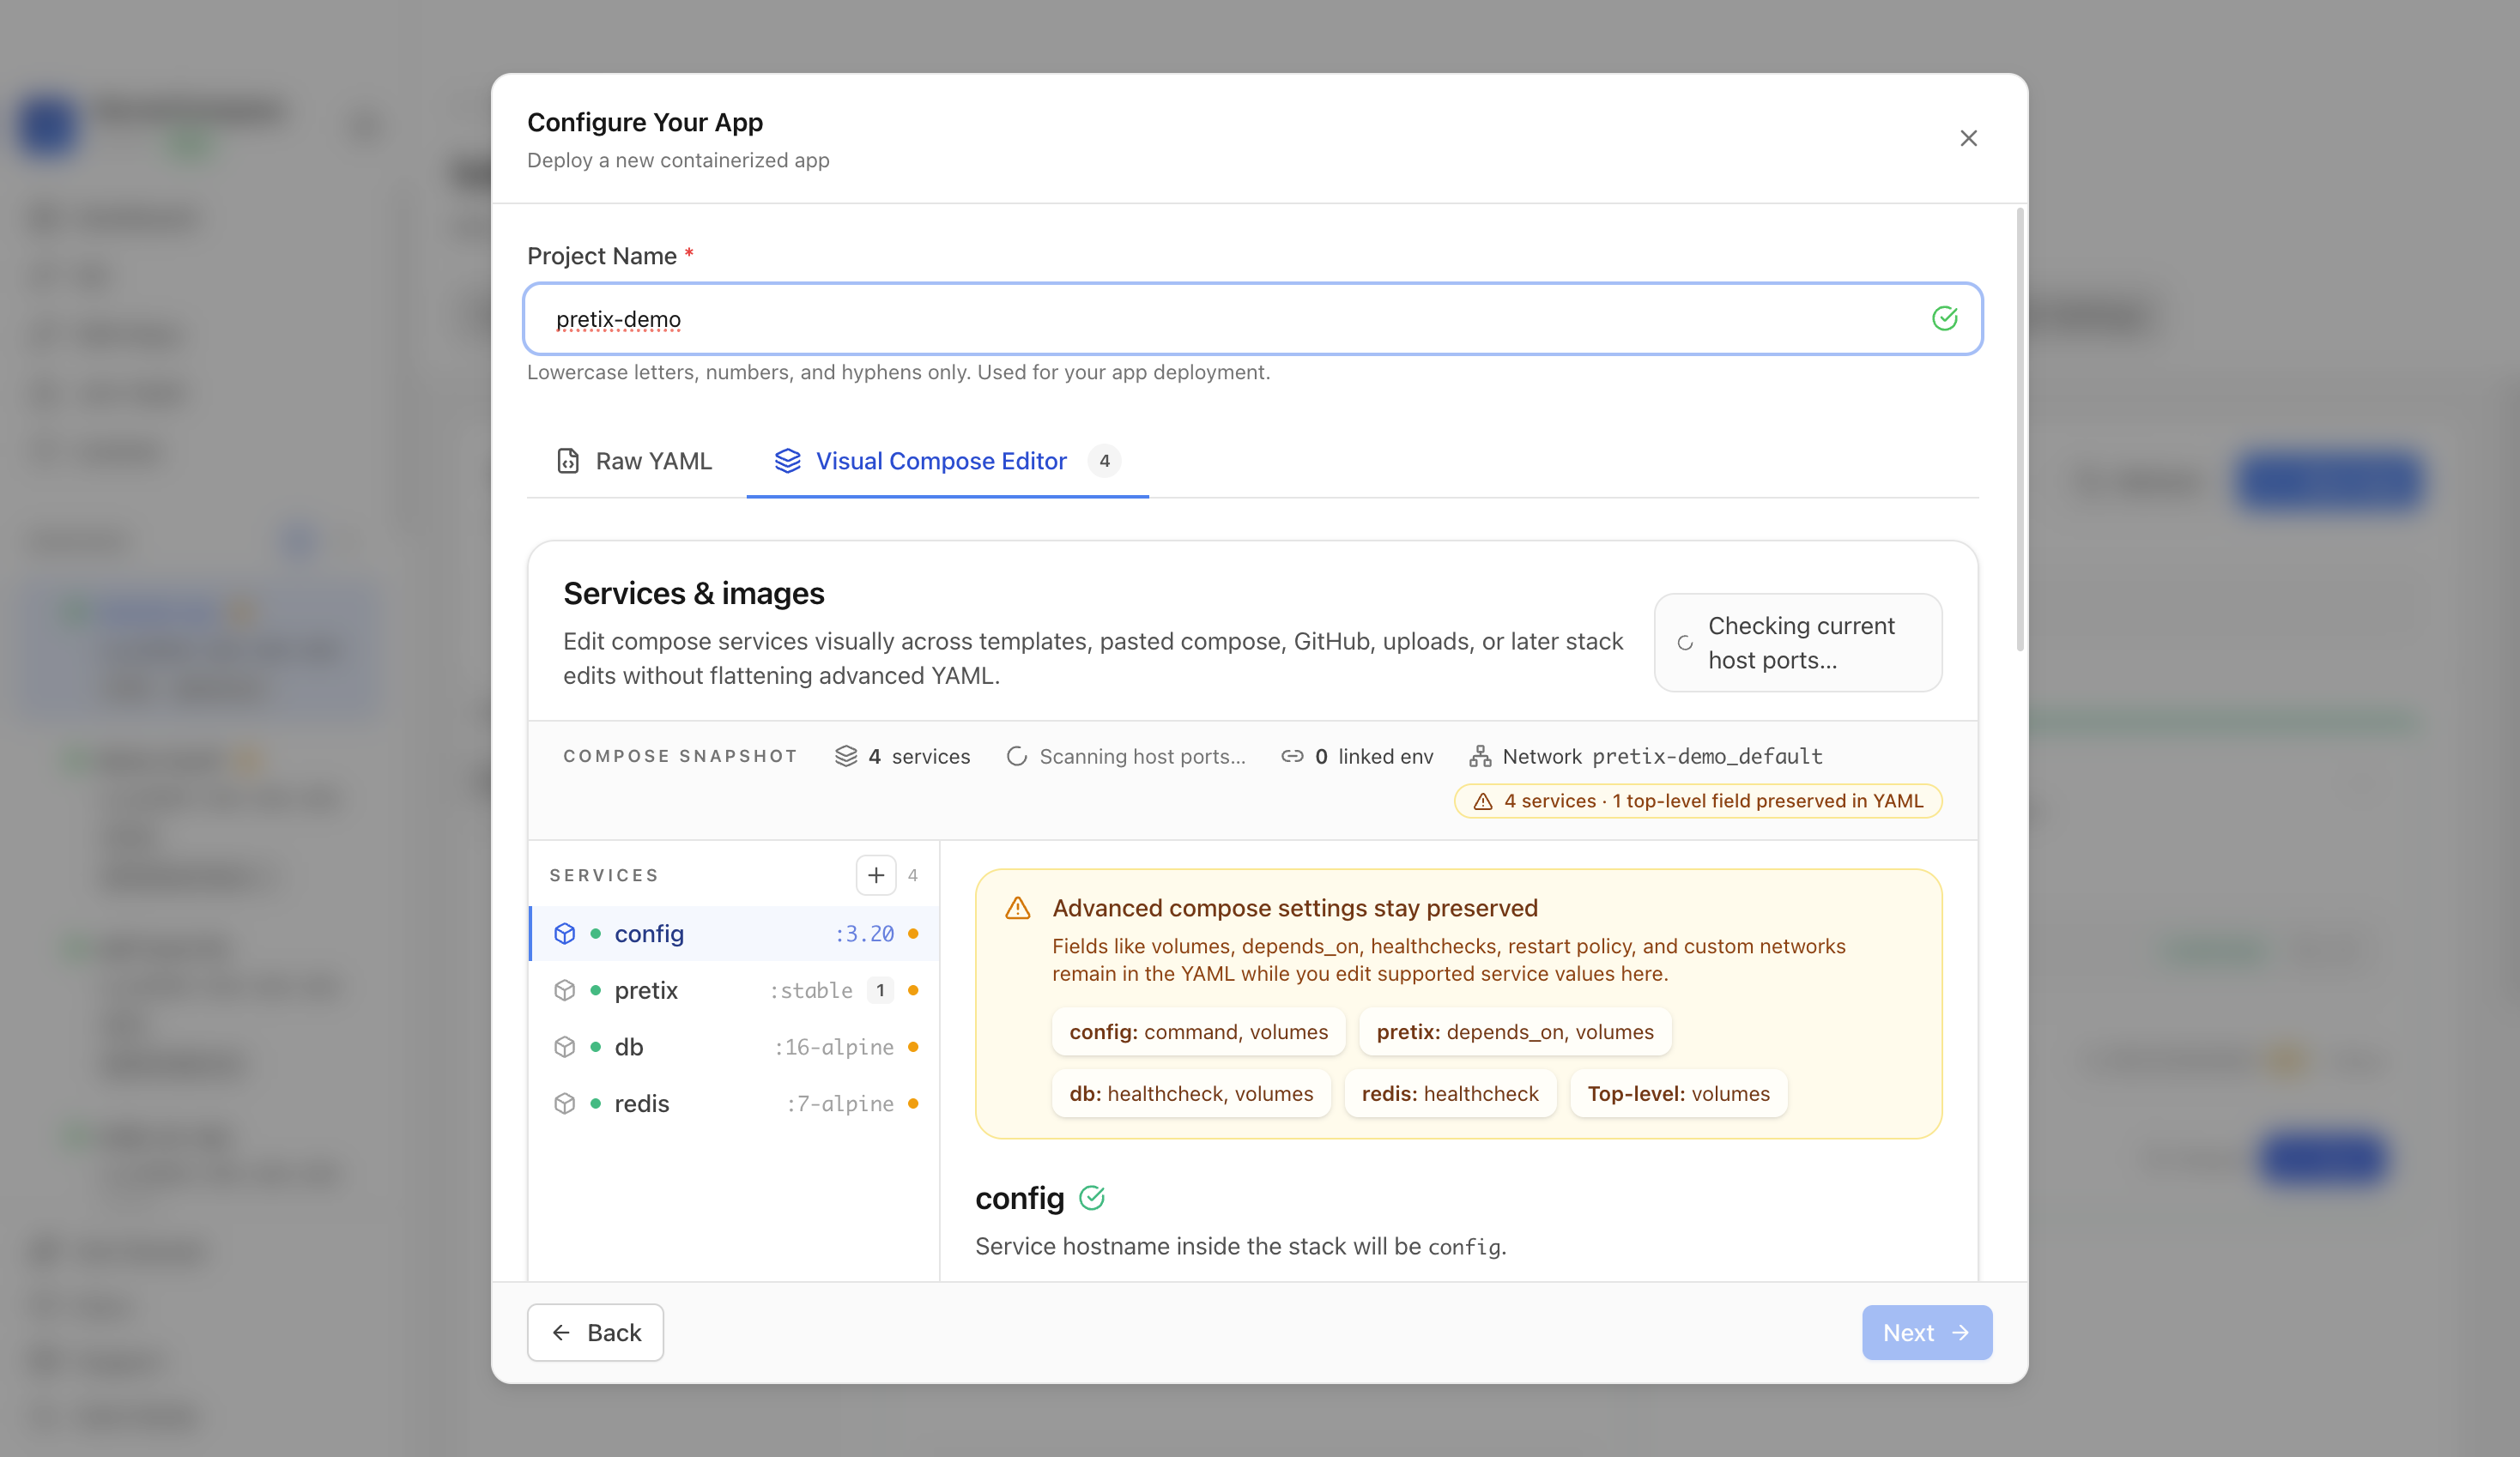
Task: Click the warning icon in the Advanced compose banner
Action: tap(1018, 908)
